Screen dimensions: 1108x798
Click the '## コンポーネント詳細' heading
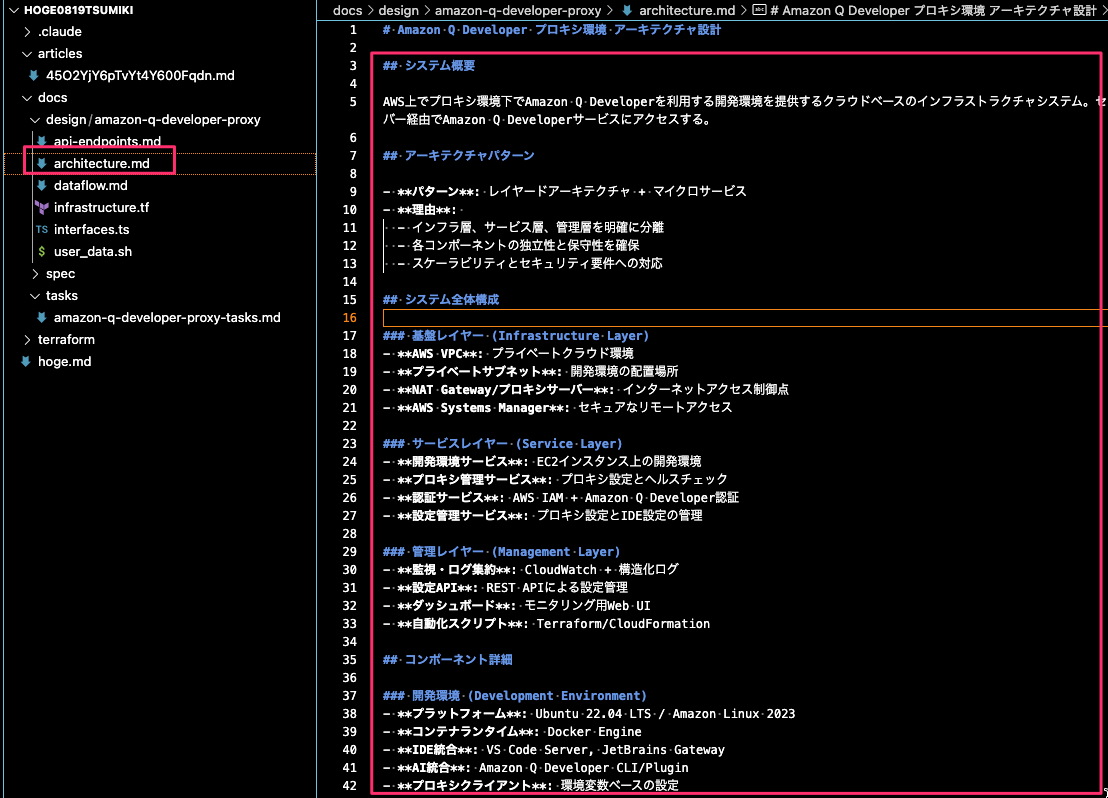coord(447,659)
